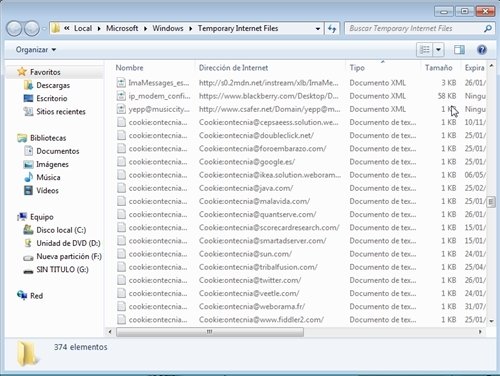Click the Forward navigation arrow button
The height and width of the screenshot is (376, 500).
[x=32, y=29]
